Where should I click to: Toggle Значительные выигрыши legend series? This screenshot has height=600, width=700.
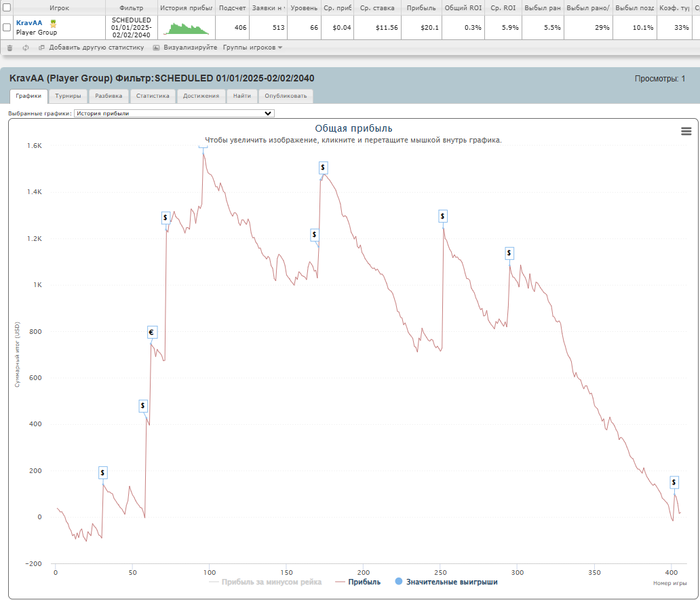tap(446, 582)
